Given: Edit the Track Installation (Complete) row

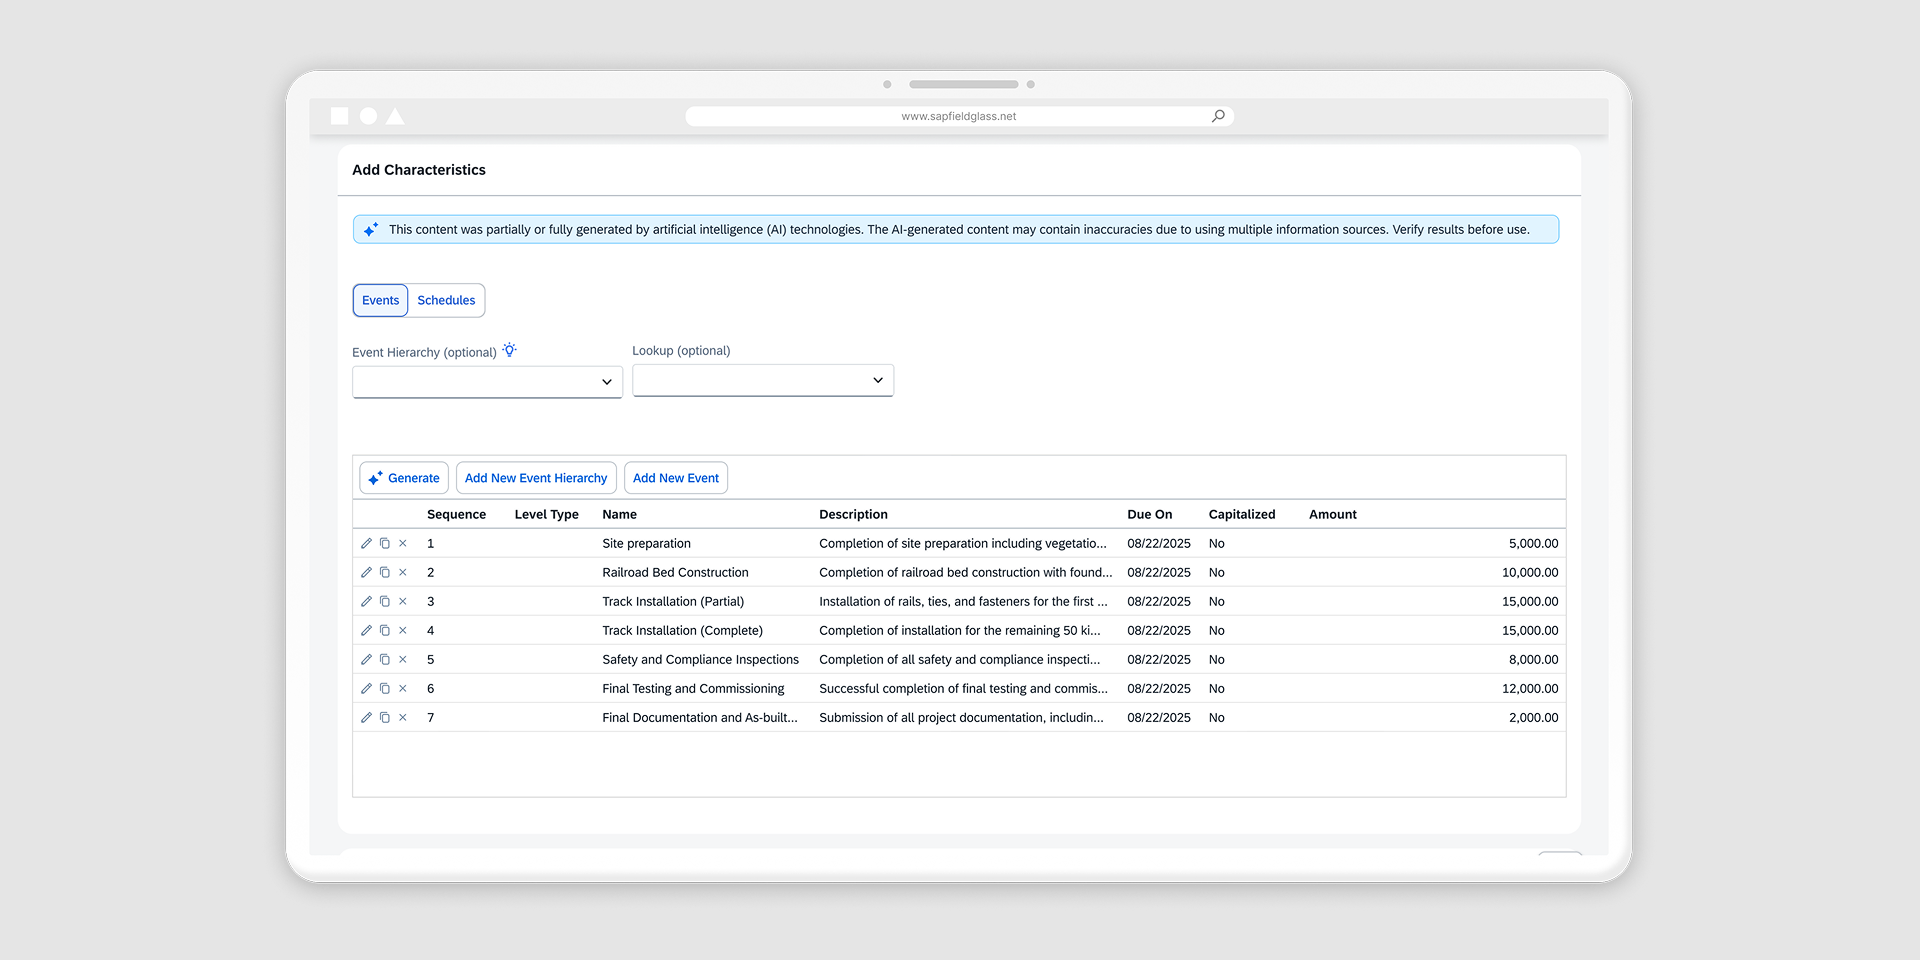Looking at the screenshot, I should tap(366, 631).
